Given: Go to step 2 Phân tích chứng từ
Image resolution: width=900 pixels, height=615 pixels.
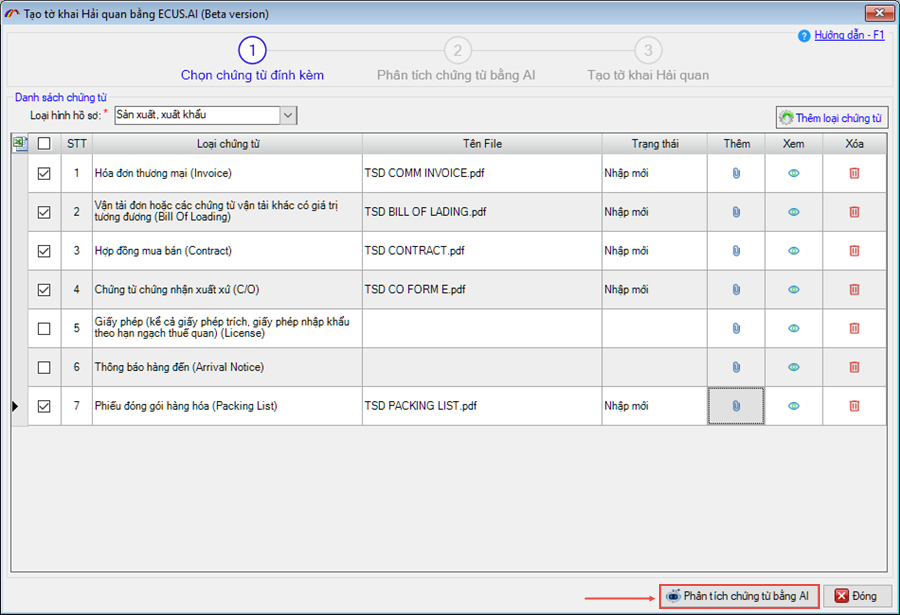Looking at the screenshot, I should coord(457,51).
